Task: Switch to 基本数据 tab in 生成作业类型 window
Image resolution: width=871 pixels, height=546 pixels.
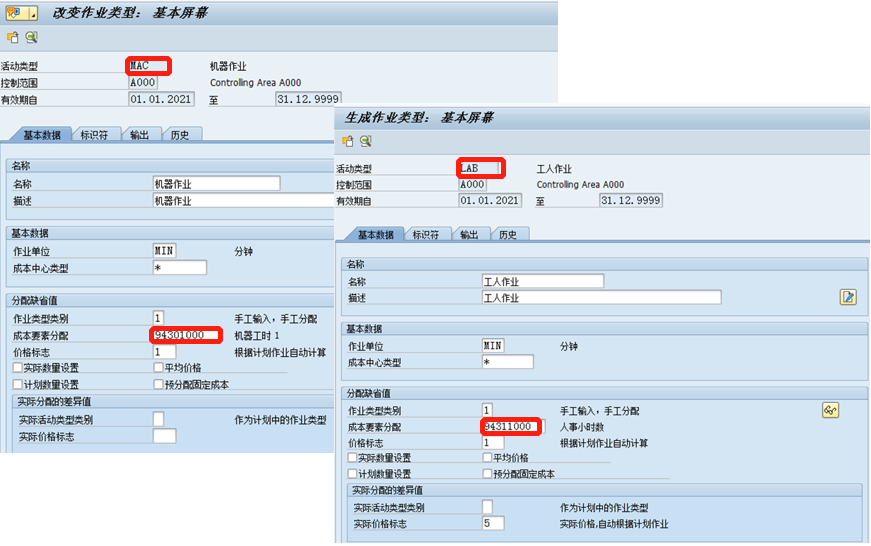Action: coord(376,234)
